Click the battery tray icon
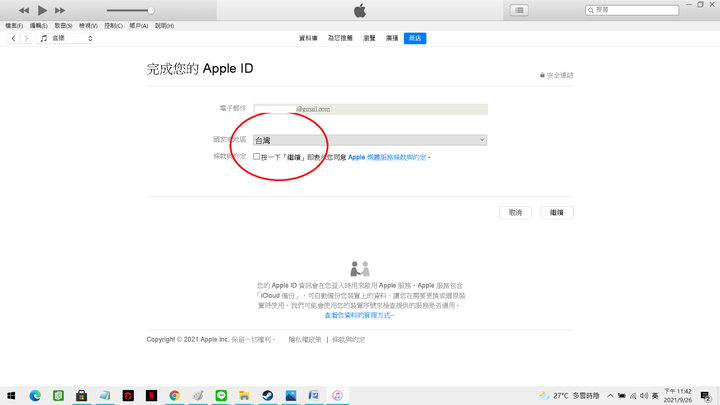The width and height of the screenshot is (720, 405). point(622,395)
